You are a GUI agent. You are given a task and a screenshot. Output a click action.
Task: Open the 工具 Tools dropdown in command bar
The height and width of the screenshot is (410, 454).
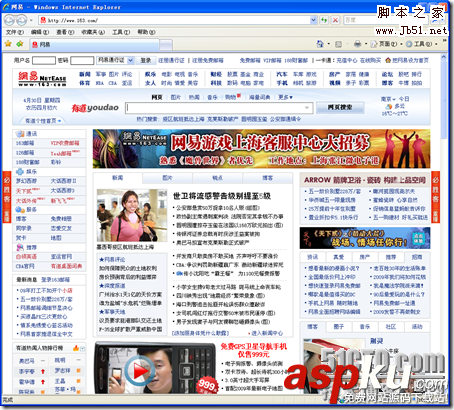pos(421,44)
